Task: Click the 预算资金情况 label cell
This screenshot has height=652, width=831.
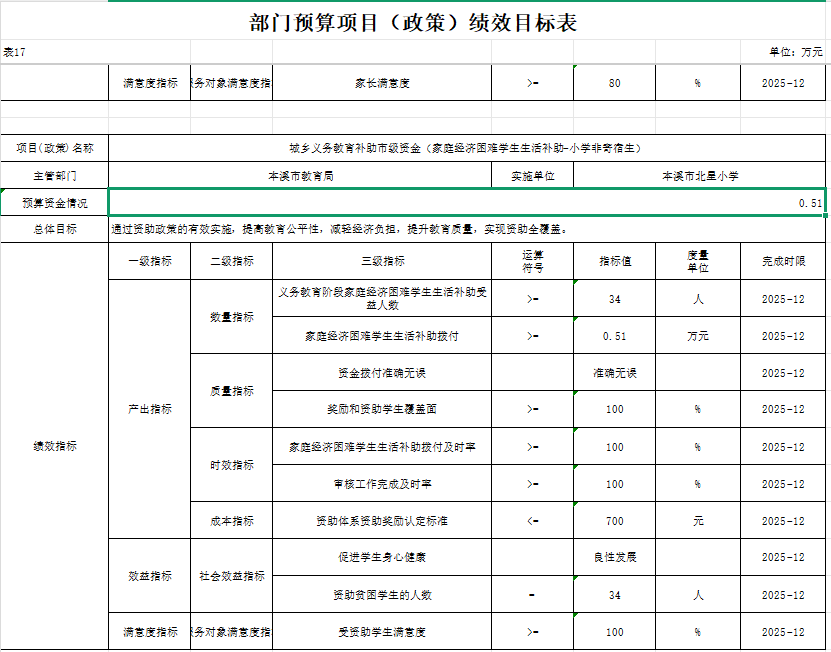Action: (x=55, y=202)
